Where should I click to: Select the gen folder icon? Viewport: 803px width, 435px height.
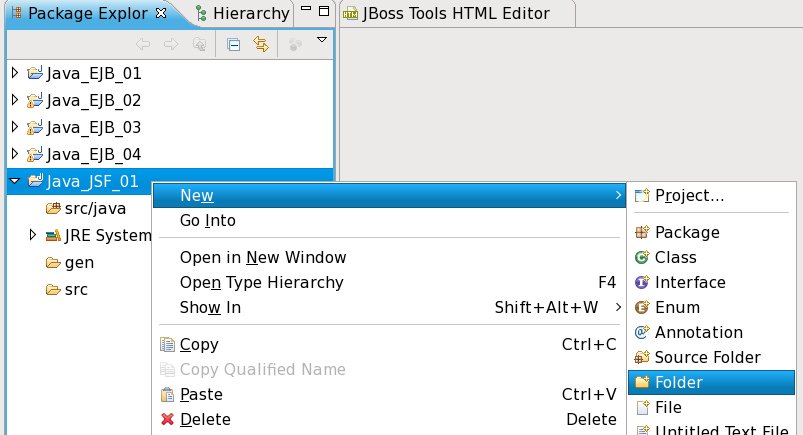point(53,263)
